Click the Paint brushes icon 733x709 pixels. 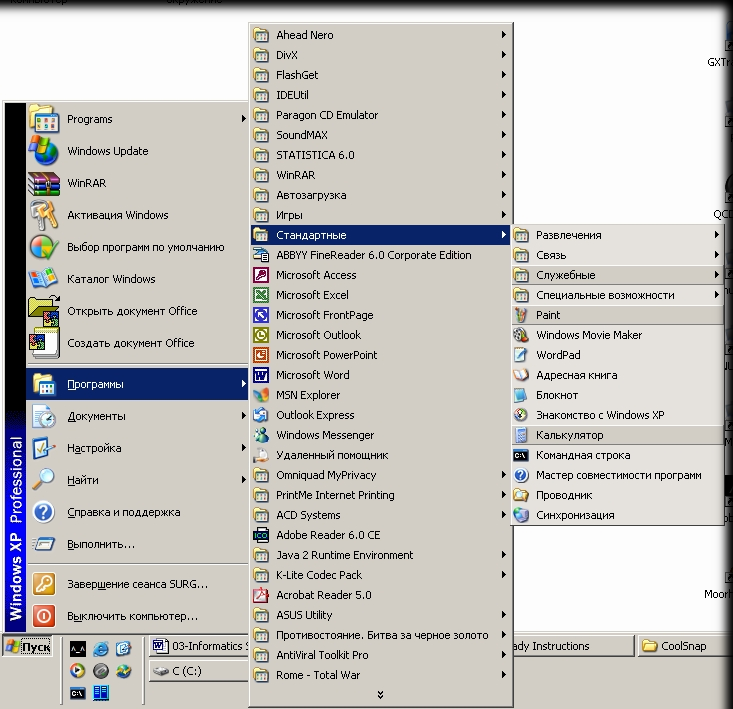pos(521,315)
